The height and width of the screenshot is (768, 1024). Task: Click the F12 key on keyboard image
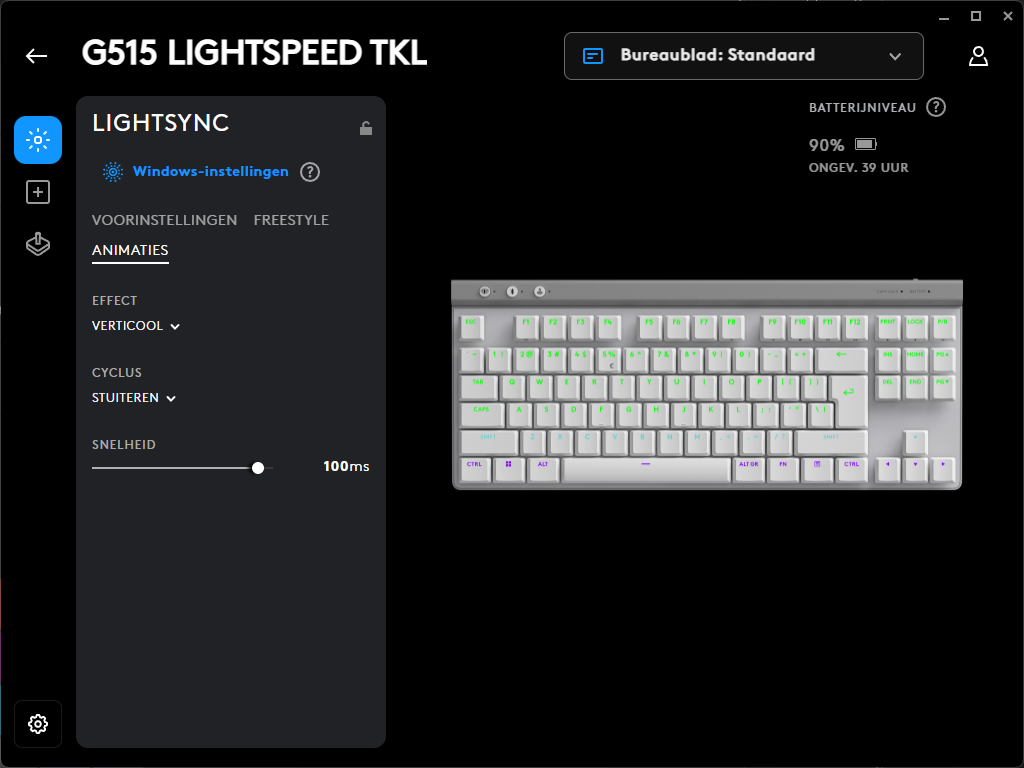click(x=855, y=327)
